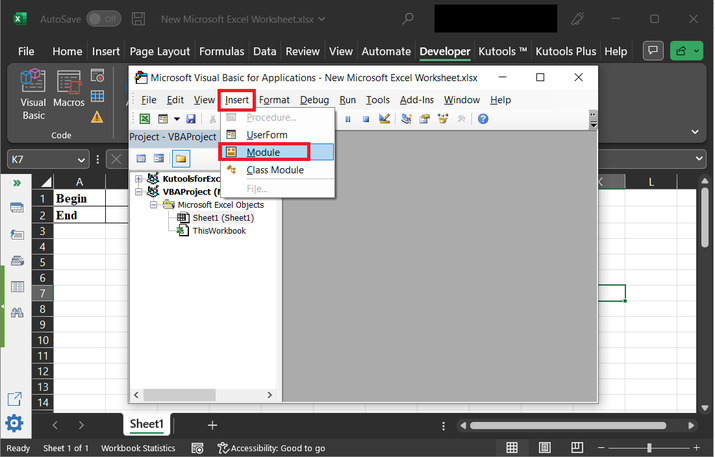This screenshot has width=715, height=457.
Task: Open Visual Basic editor from ribbon
Action: tap(33, 95)
